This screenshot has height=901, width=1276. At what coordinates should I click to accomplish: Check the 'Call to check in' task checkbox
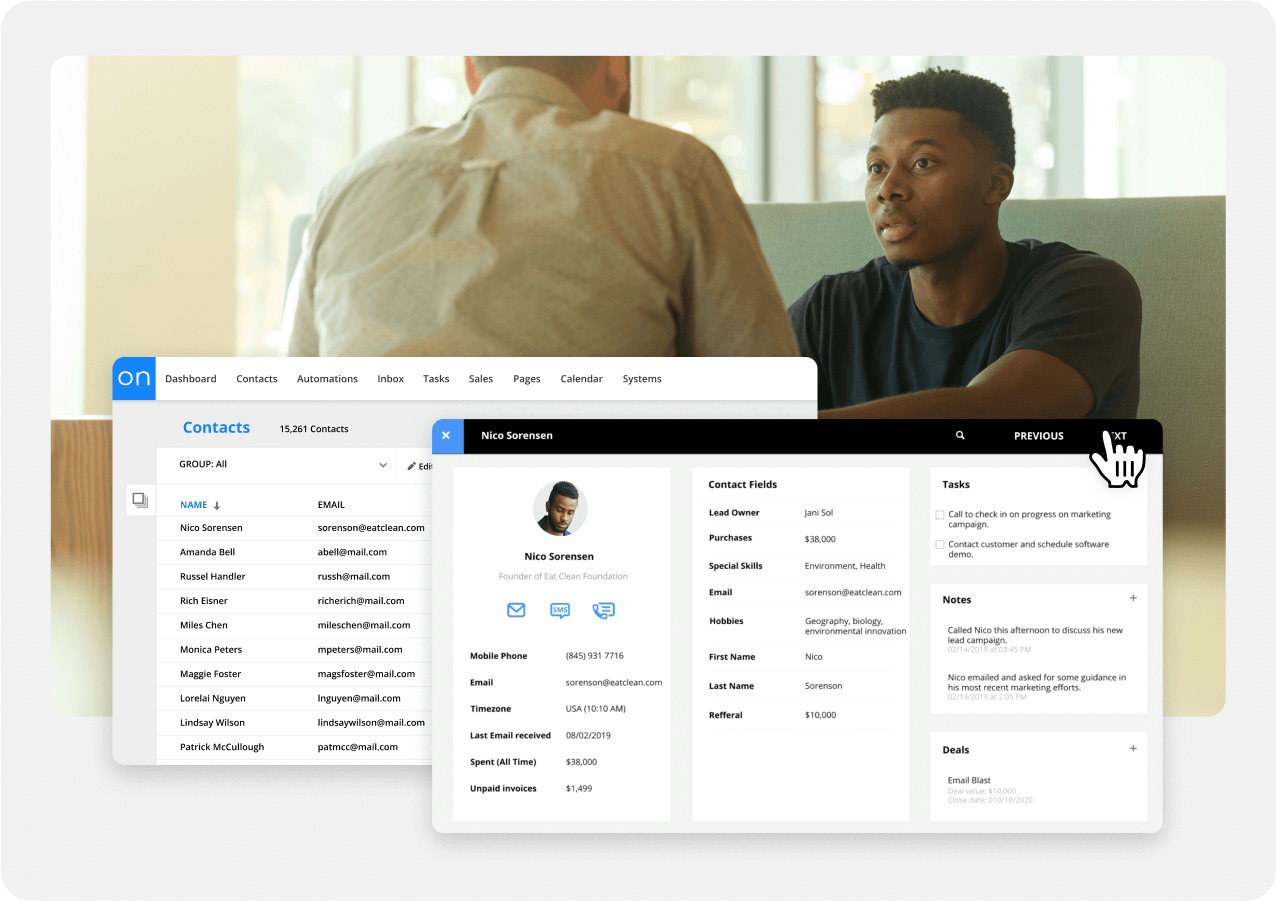(939, 515)
